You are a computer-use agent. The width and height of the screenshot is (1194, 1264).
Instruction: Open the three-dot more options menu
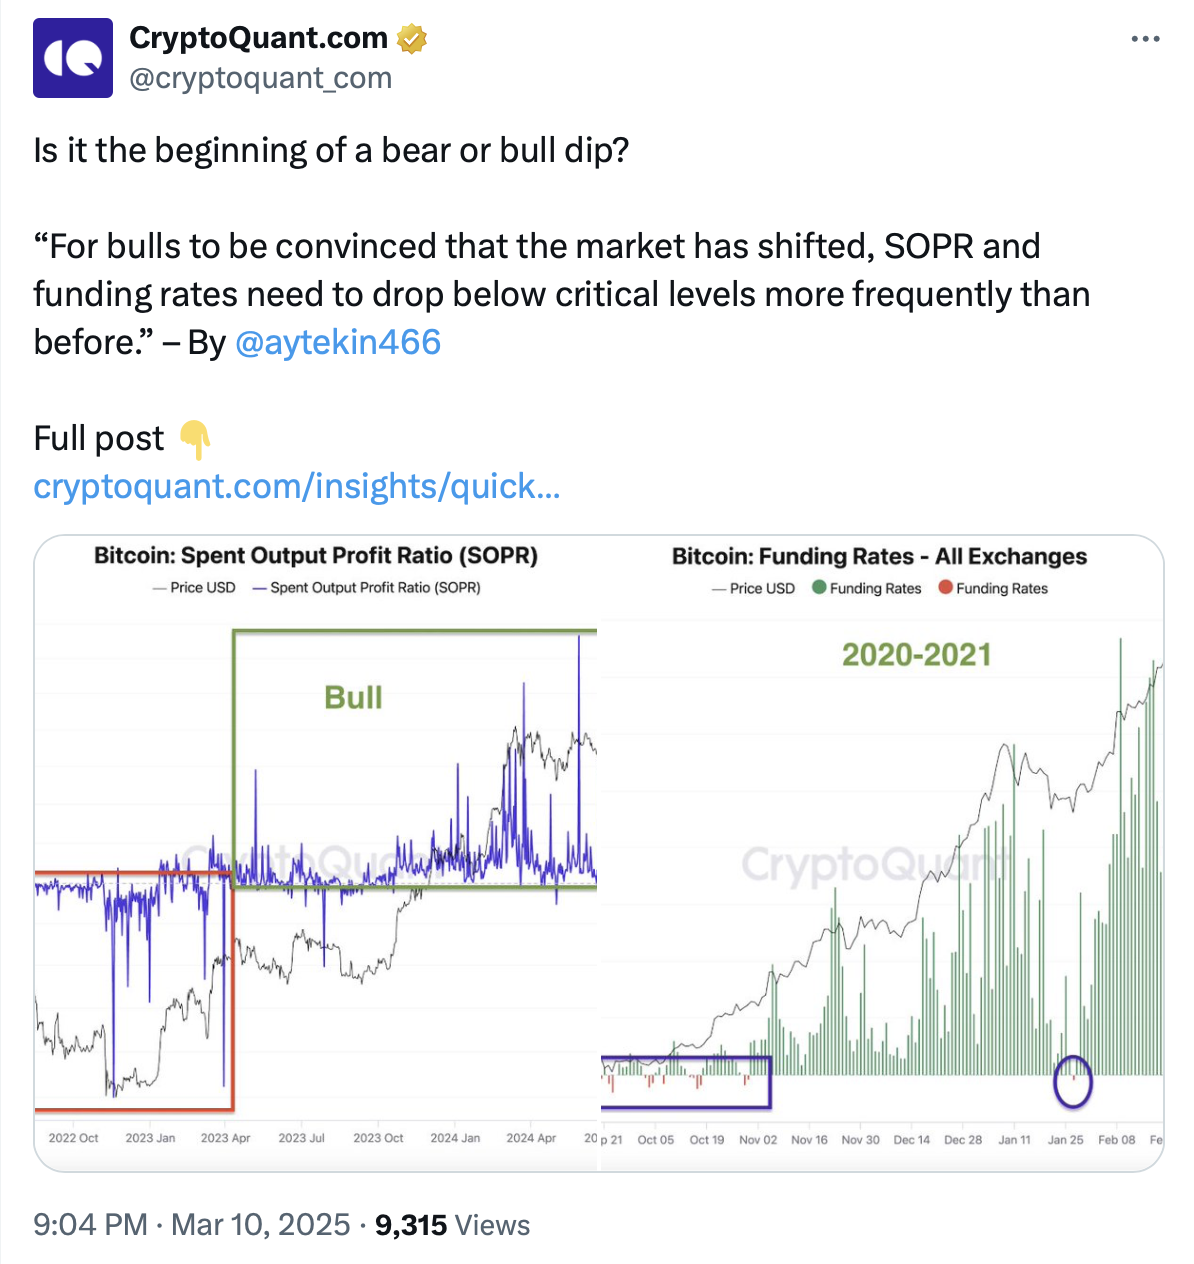point(1146,39)
